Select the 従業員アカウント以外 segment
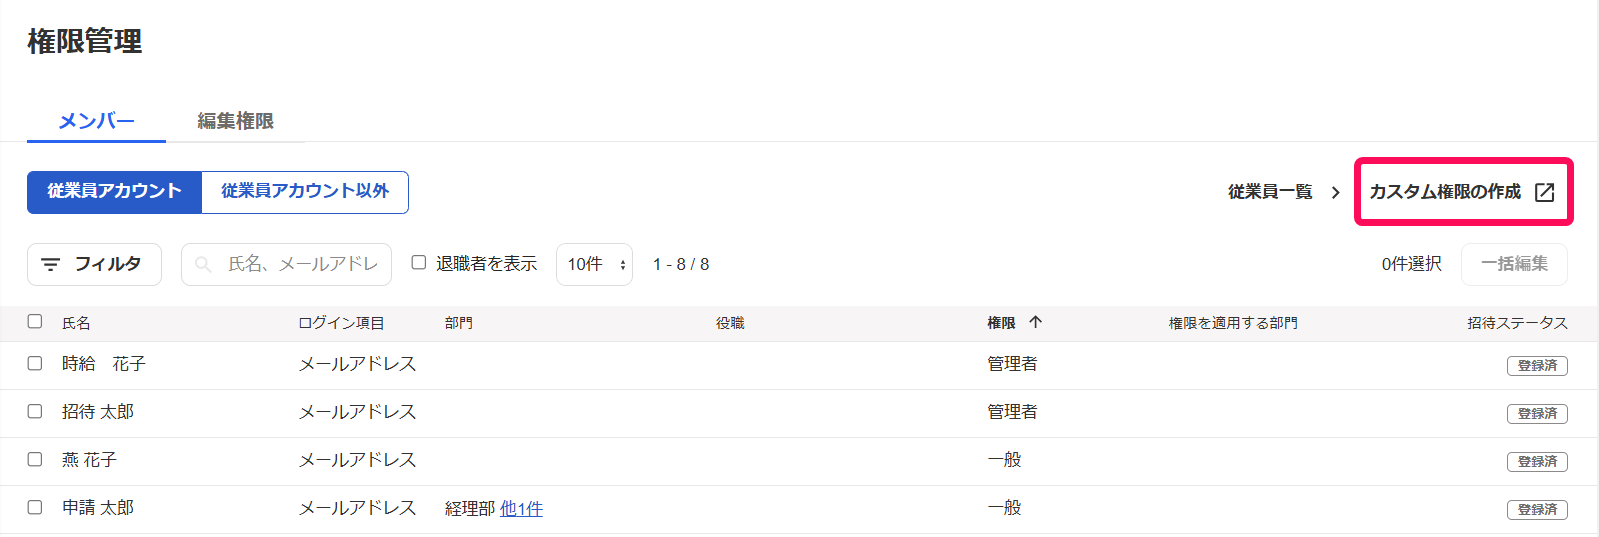Image resolution: width=1599 pixels, height=537 pixels. 305,192
